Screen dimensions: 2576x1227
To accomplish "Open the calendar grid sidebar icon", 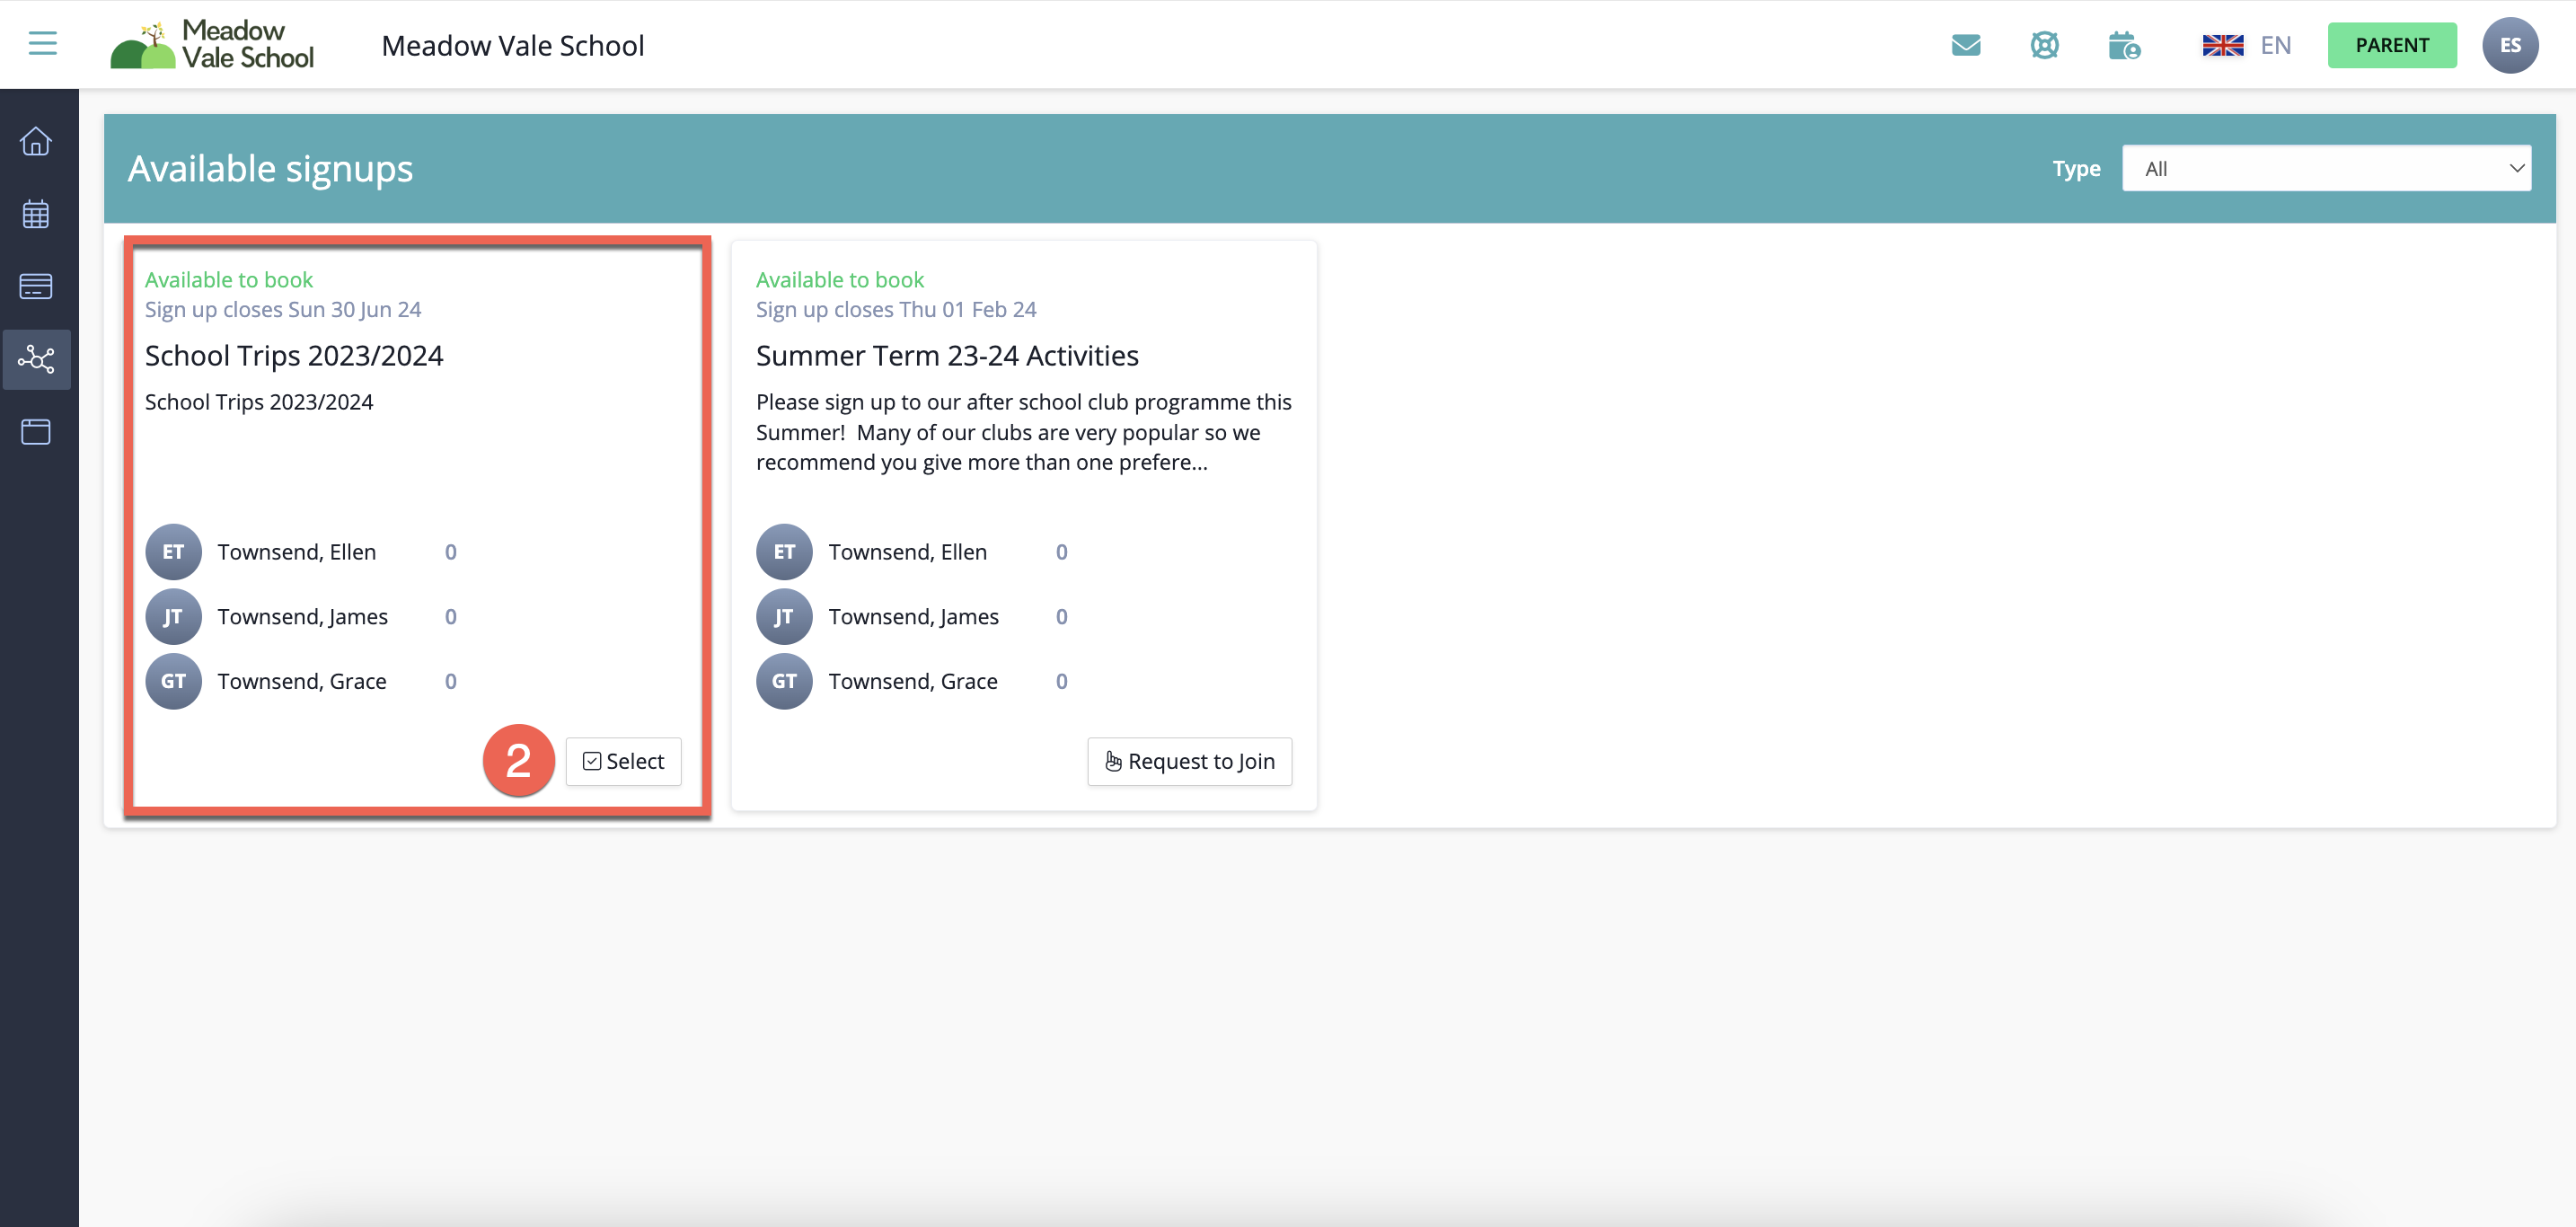I will pos(36,214).
